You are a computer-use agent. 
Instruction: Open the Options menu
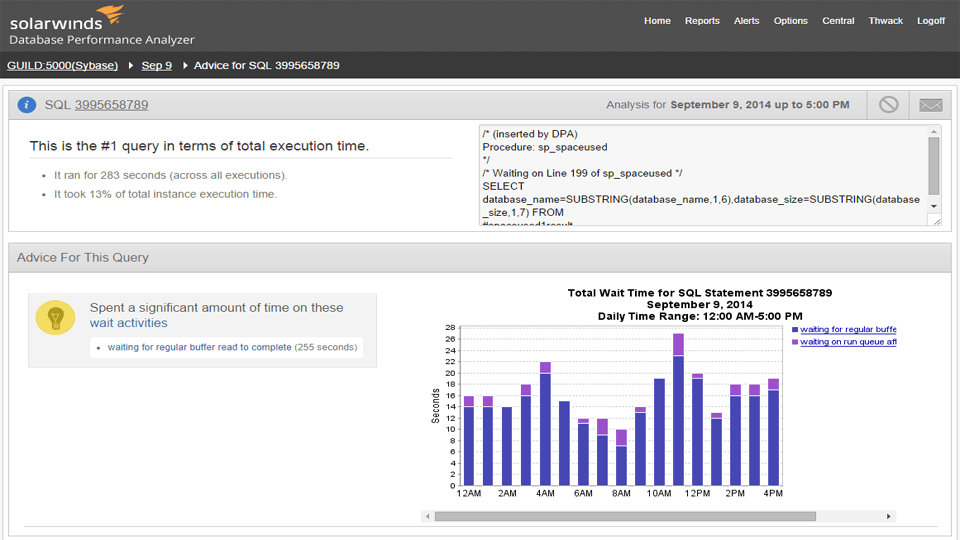click(x=790, y=21)
